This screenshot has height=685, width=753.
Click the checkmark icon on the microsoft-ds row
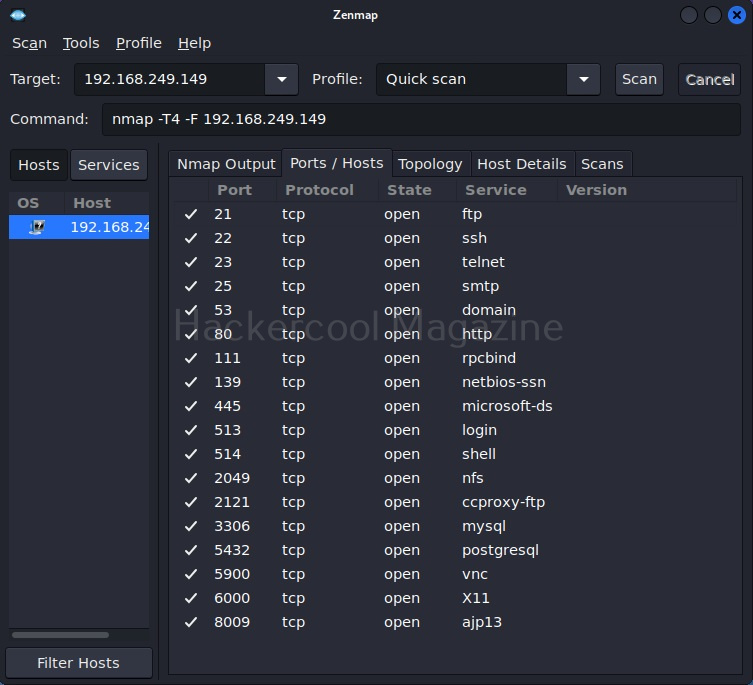click(x=191, y=406)
